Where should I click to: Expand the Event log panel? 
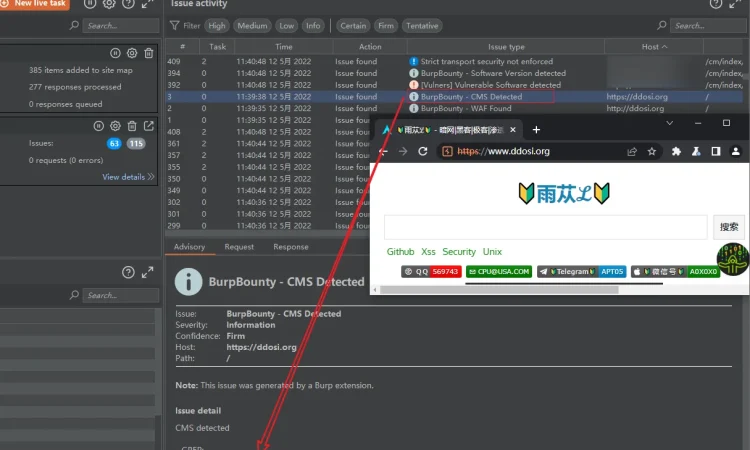click(147, 272)
